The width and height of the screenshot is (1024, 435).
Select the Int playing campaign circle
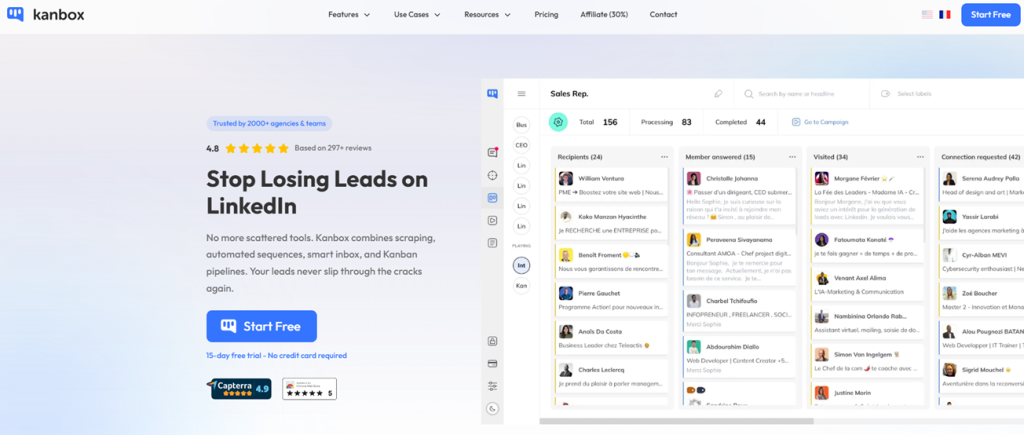[x=521, y=265]
